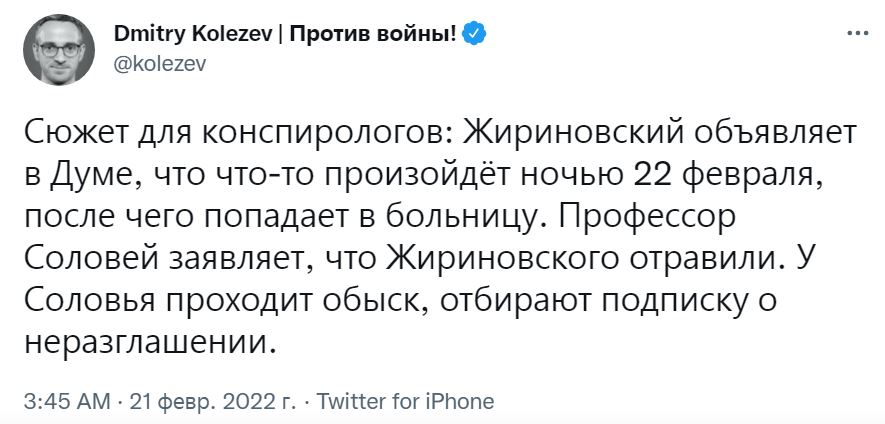Click the word 'Соловей' in the tweet
The height and width of the screenshot is (424, 885).
[x=91, y=259]
